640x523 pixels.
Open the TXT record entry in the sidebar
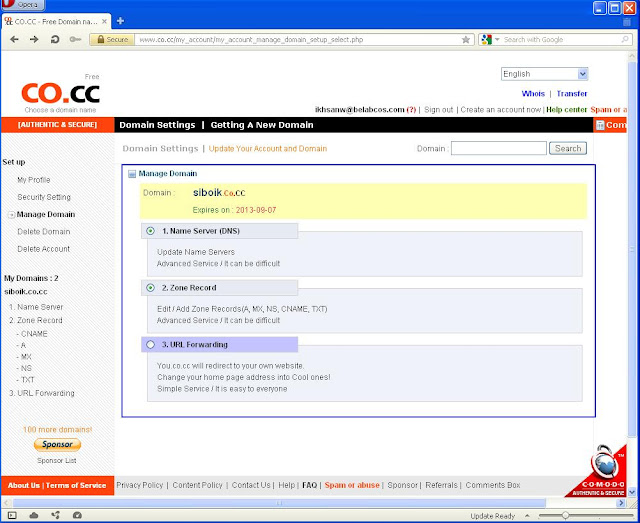25,380
